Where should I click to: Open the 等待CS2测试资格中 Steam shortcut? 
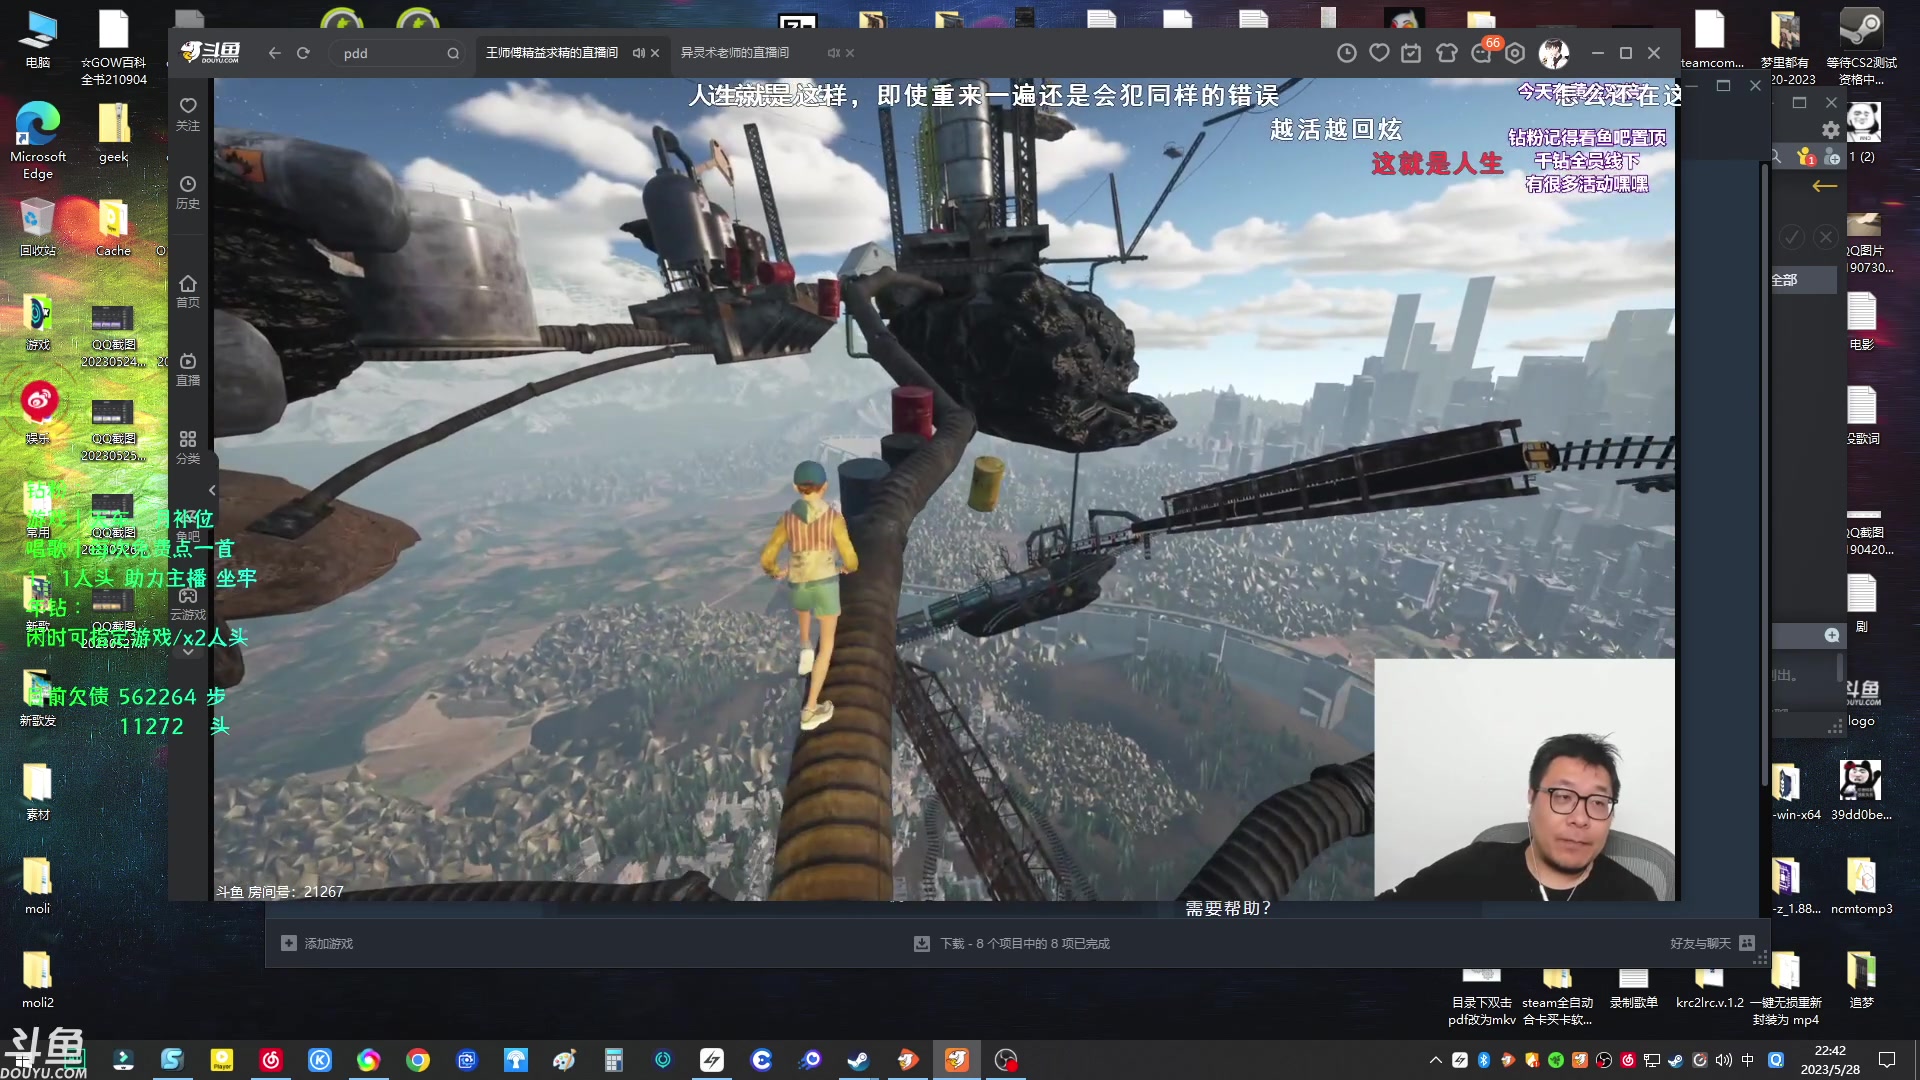pos(1861,46)
